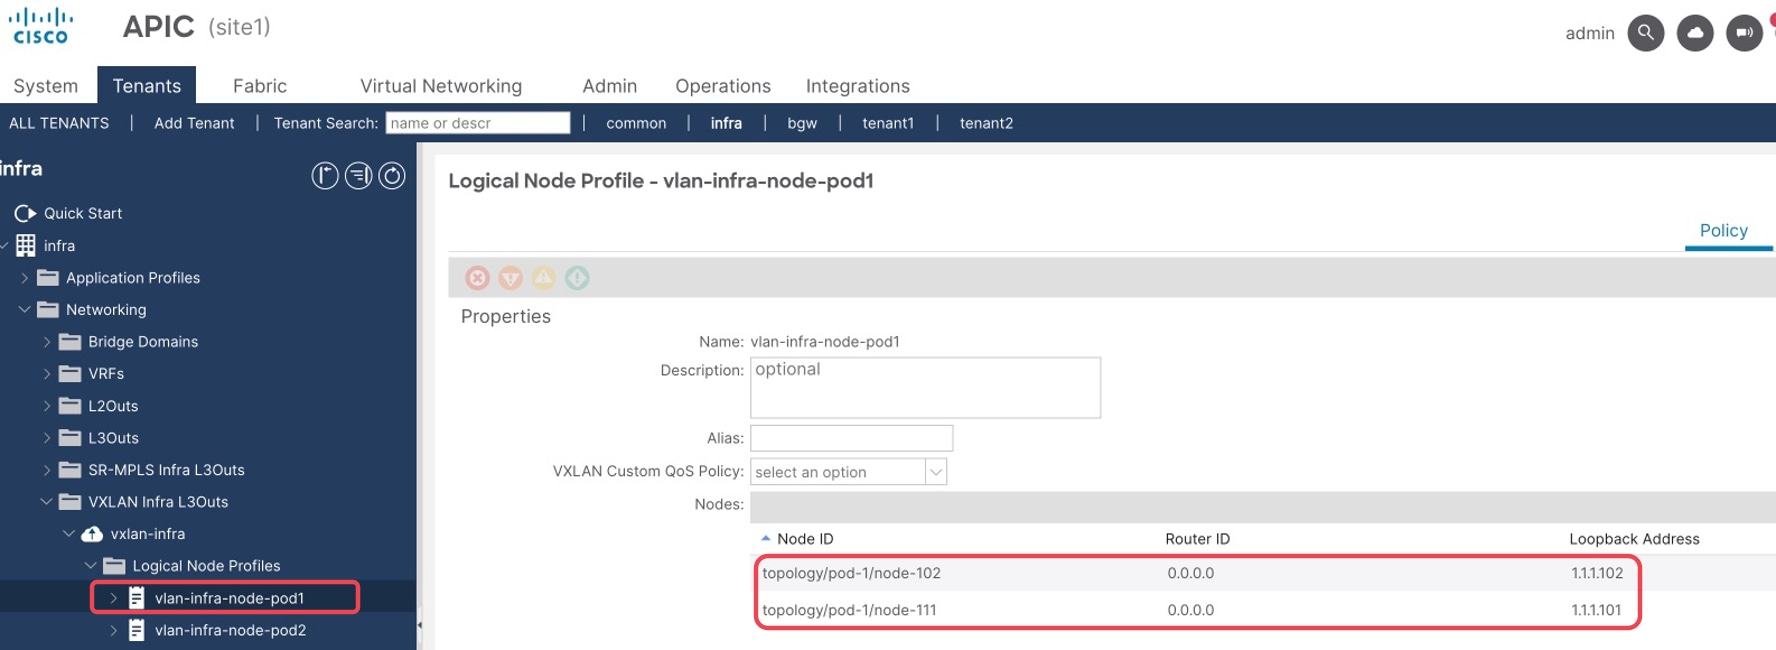The image size is (1776, 650).
Task: Click the major faults orange icon
Action: [x=511, y=278]
